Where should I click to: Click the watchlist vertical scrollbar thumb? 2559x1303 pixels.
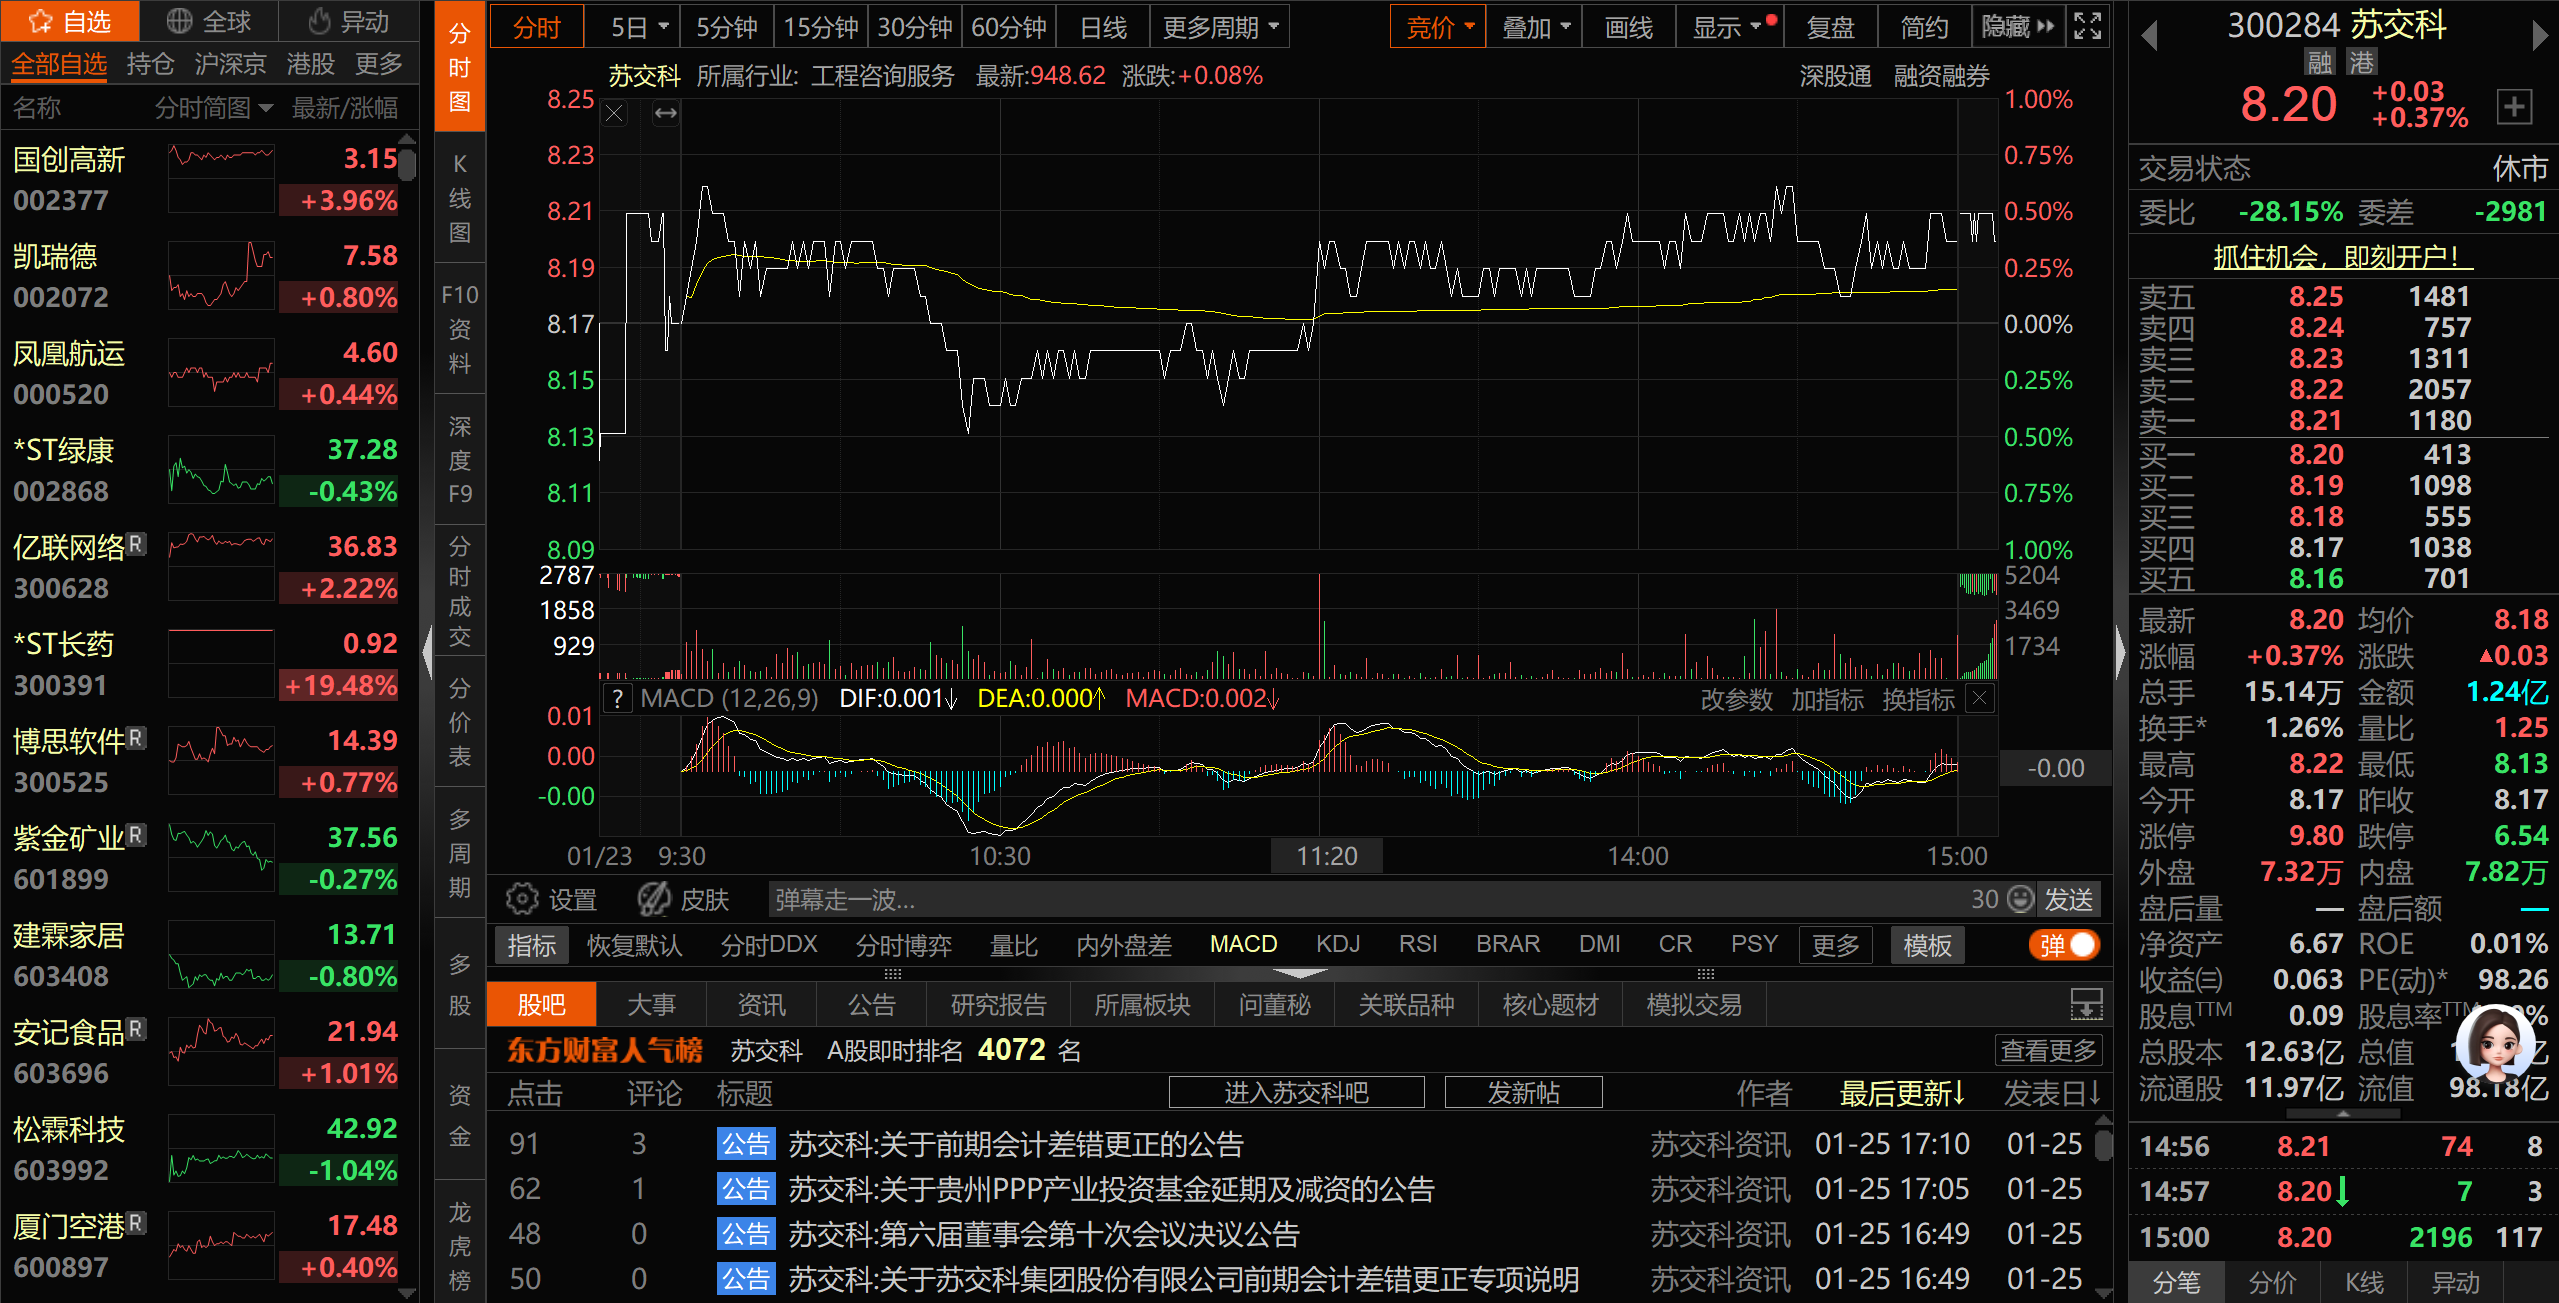coord(406,163)
